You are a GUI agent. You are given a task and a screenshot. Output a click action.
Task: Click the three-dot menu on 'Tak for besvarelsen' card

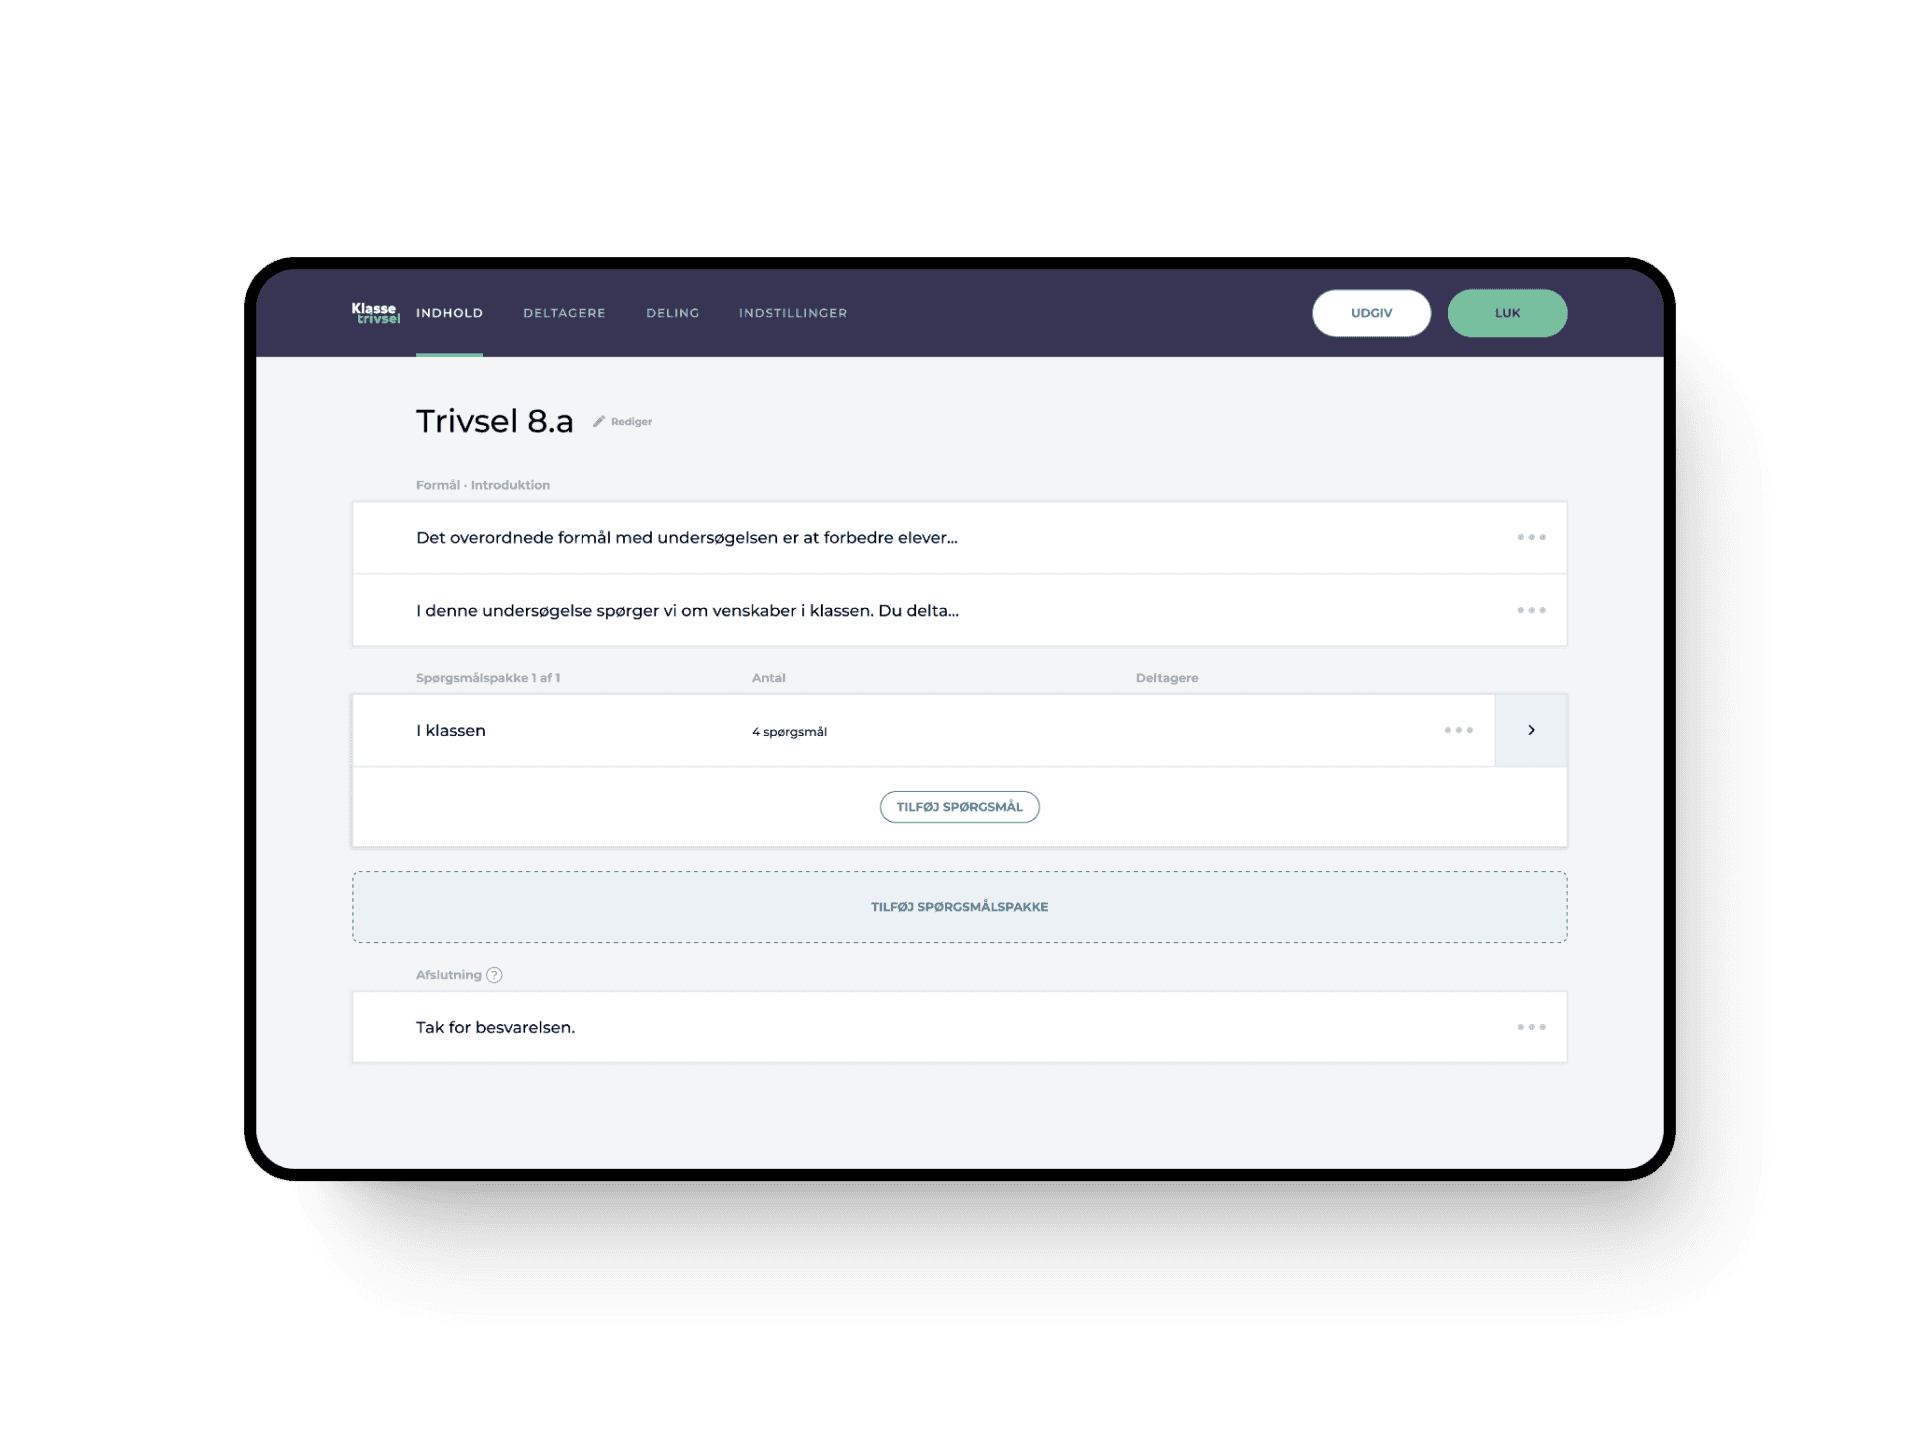(1533, 1027)
